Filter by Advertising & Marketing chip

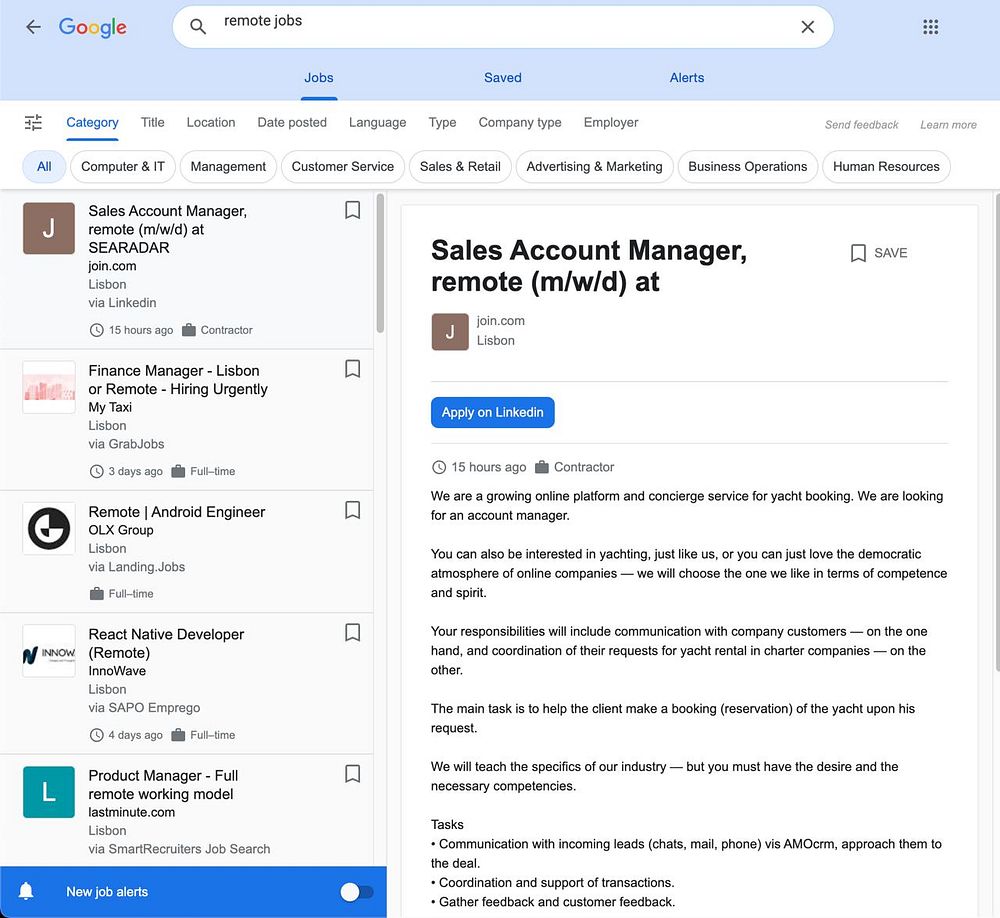[x=594, y=167]
